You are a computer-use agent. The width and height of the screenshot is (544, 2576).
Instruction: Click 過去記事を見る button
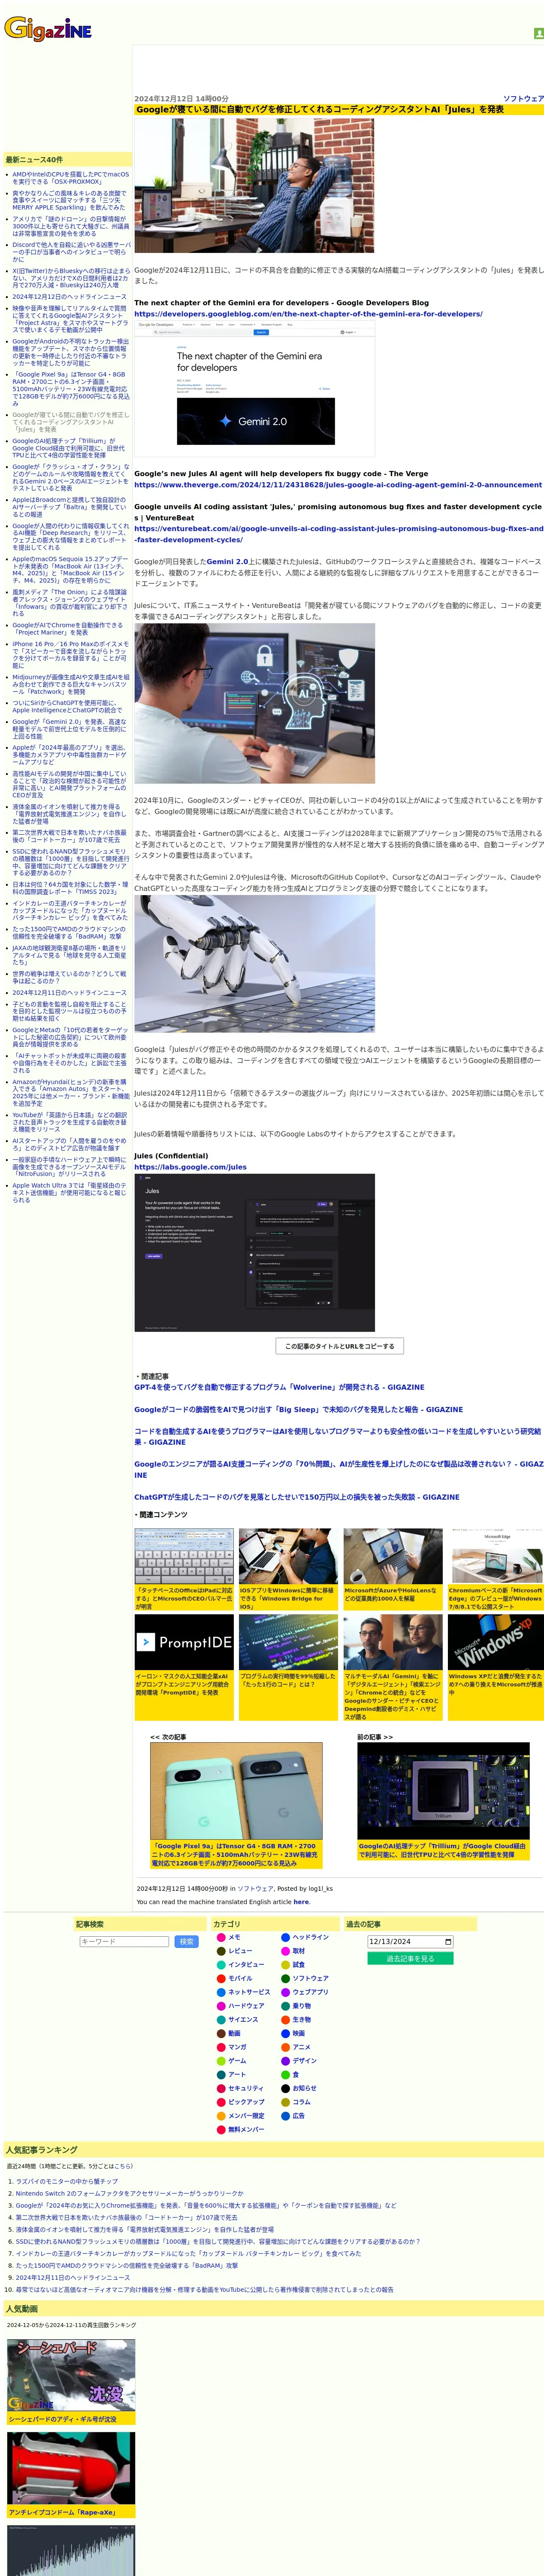(410, 1959)
